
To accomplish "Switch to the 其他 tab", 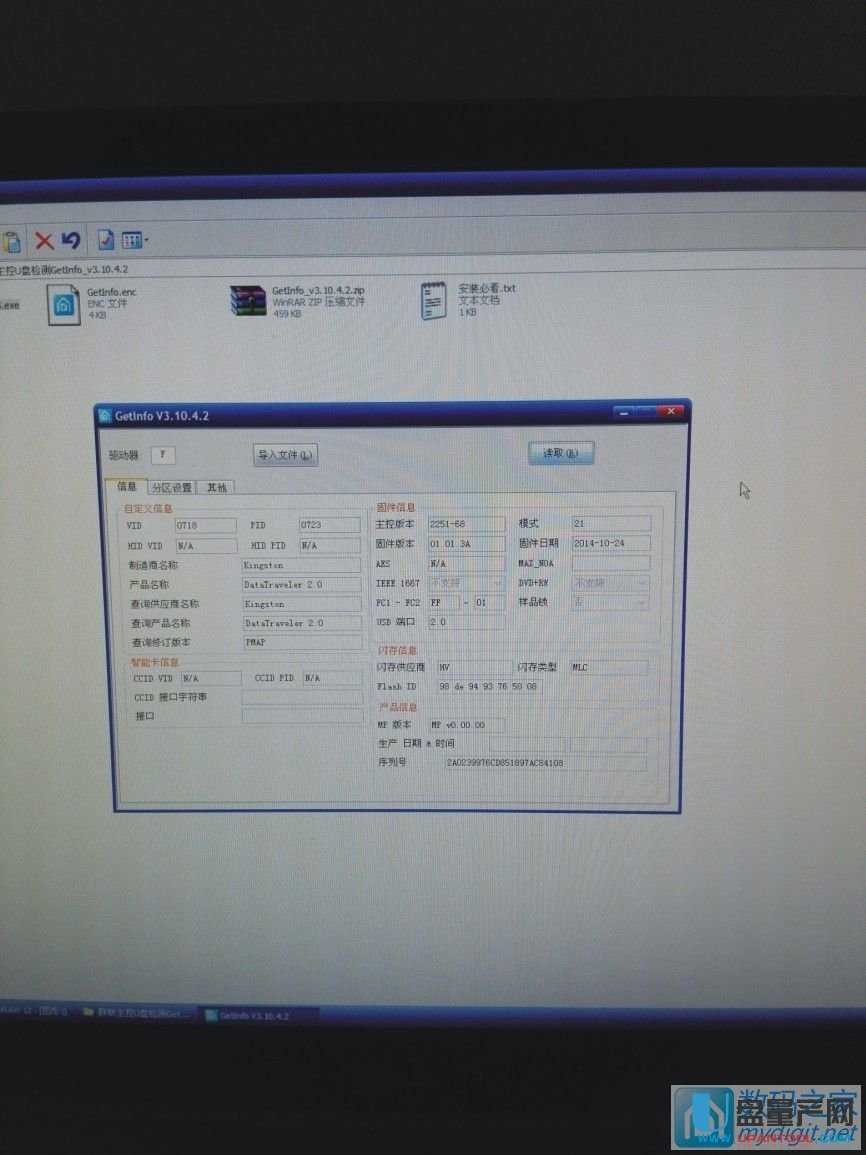I will (216, 487).
